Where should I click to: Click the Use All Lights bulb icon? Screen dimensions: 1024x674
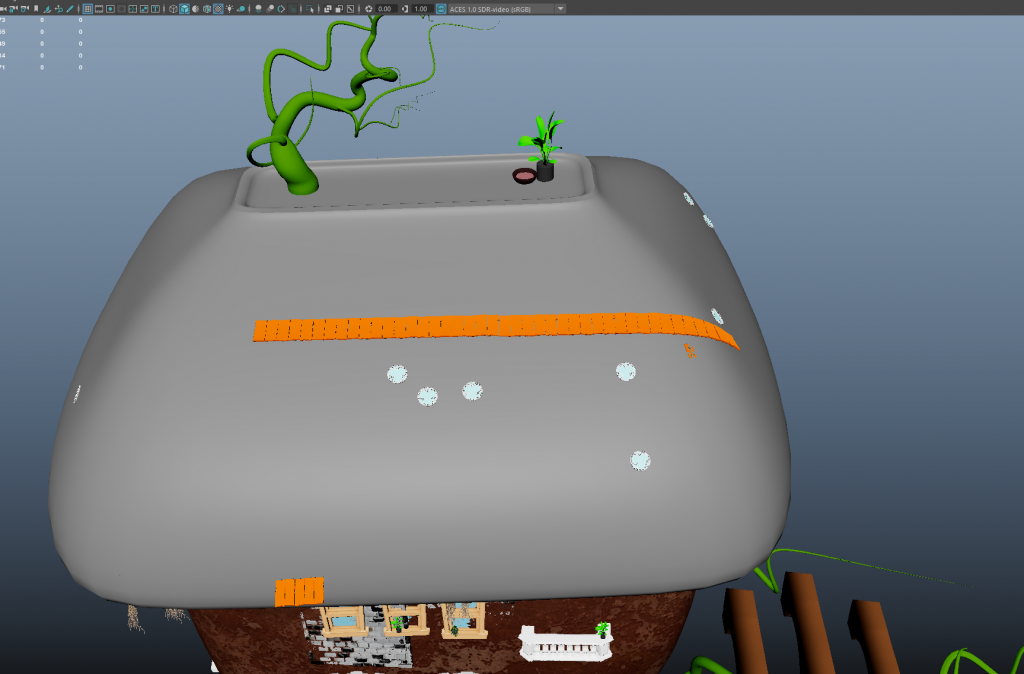[x=230, y=8]
